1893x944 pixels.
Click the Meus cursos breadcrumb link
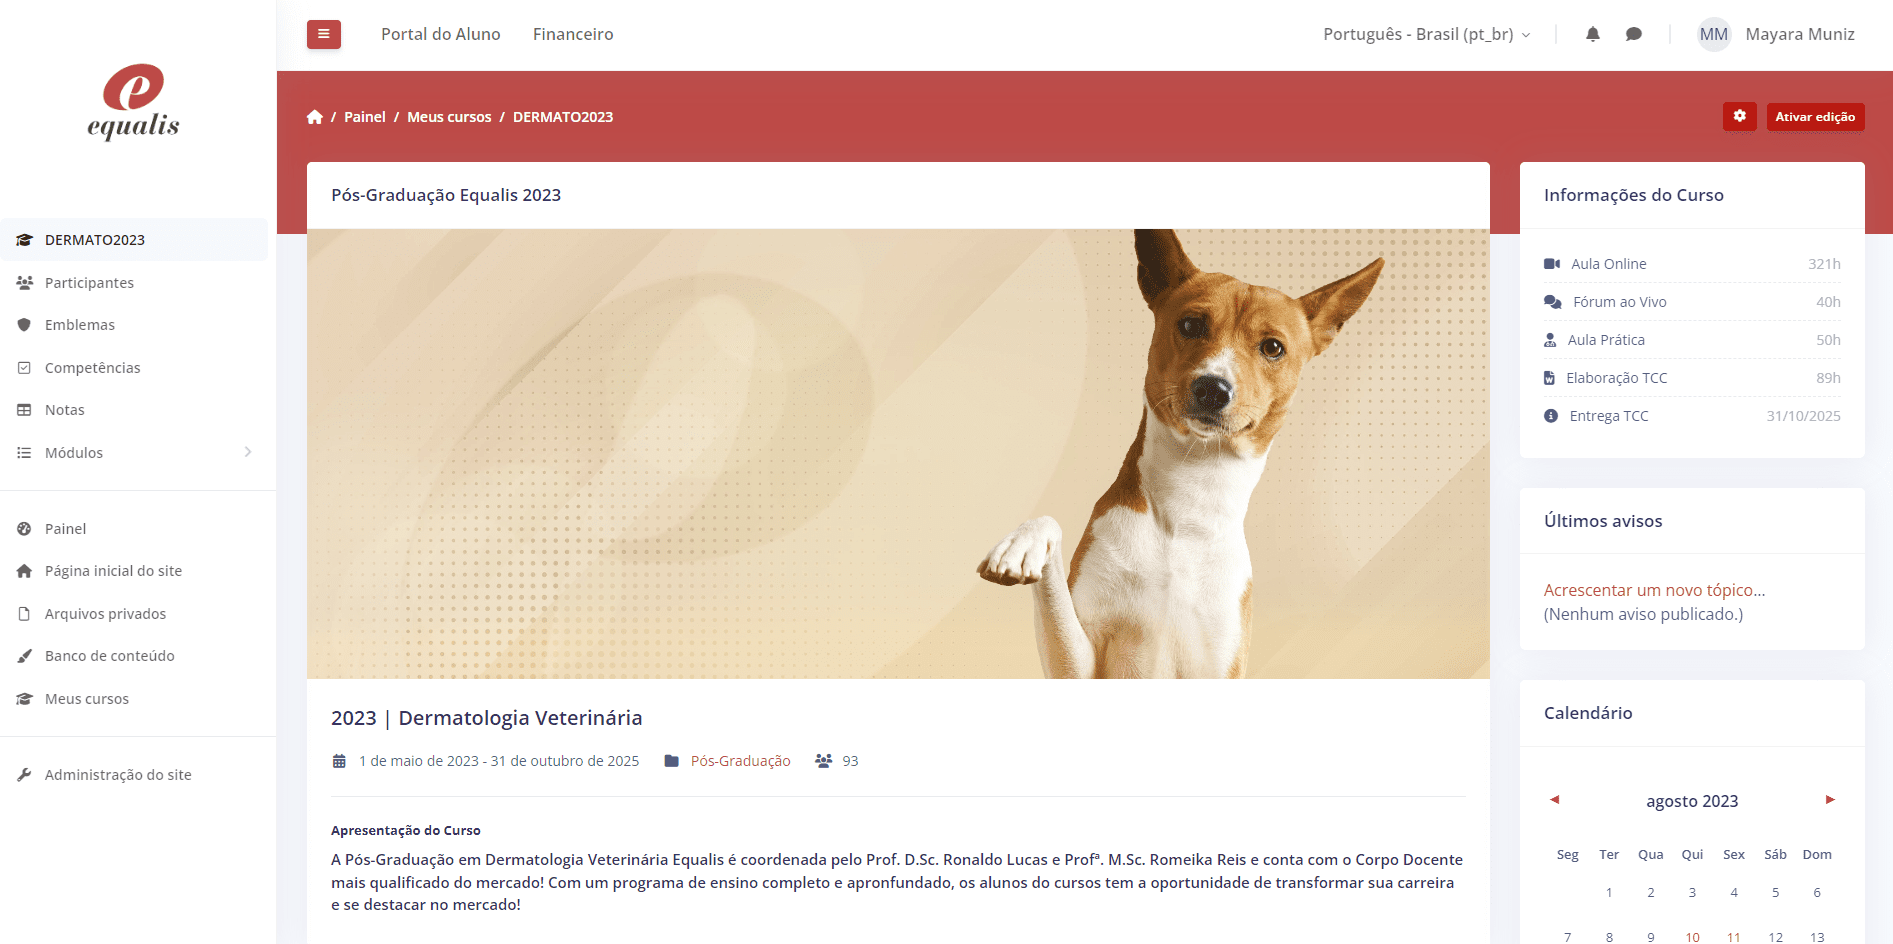[449, 117]
